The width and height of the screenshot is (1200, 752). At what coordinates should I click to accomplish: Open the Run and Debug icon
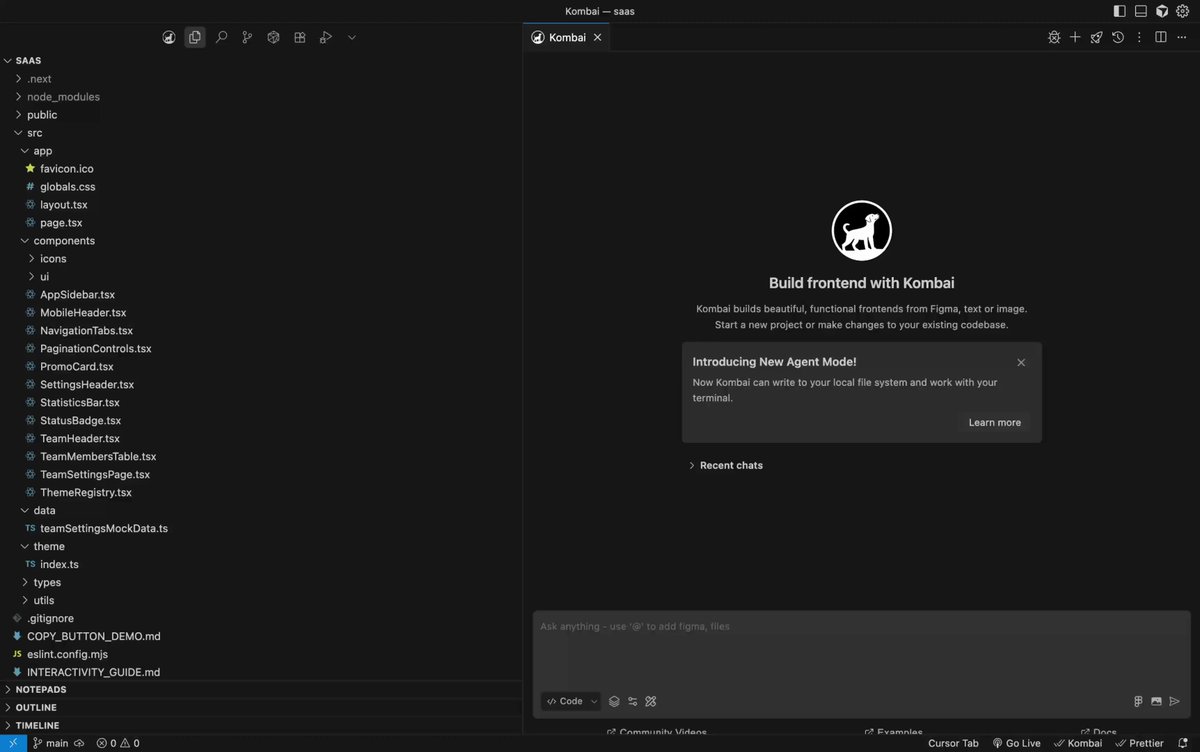coord(325,37)
